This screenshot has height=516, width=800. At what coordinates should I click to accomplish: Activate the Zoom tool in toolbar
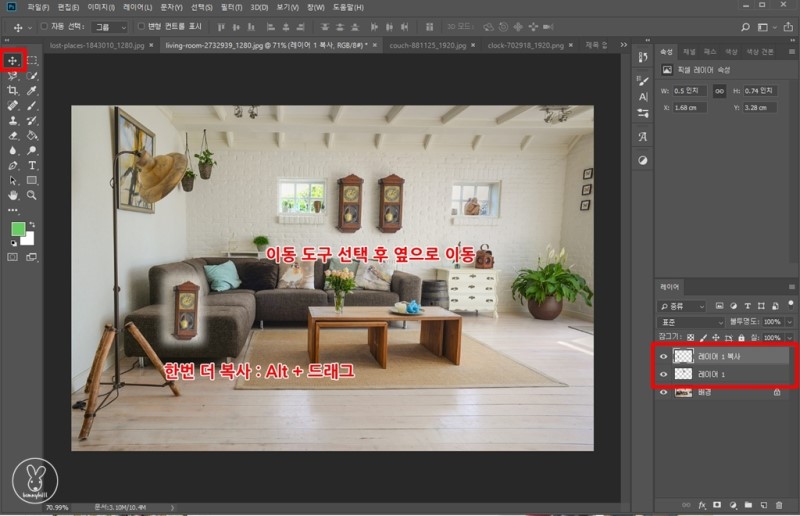(32, 196)
